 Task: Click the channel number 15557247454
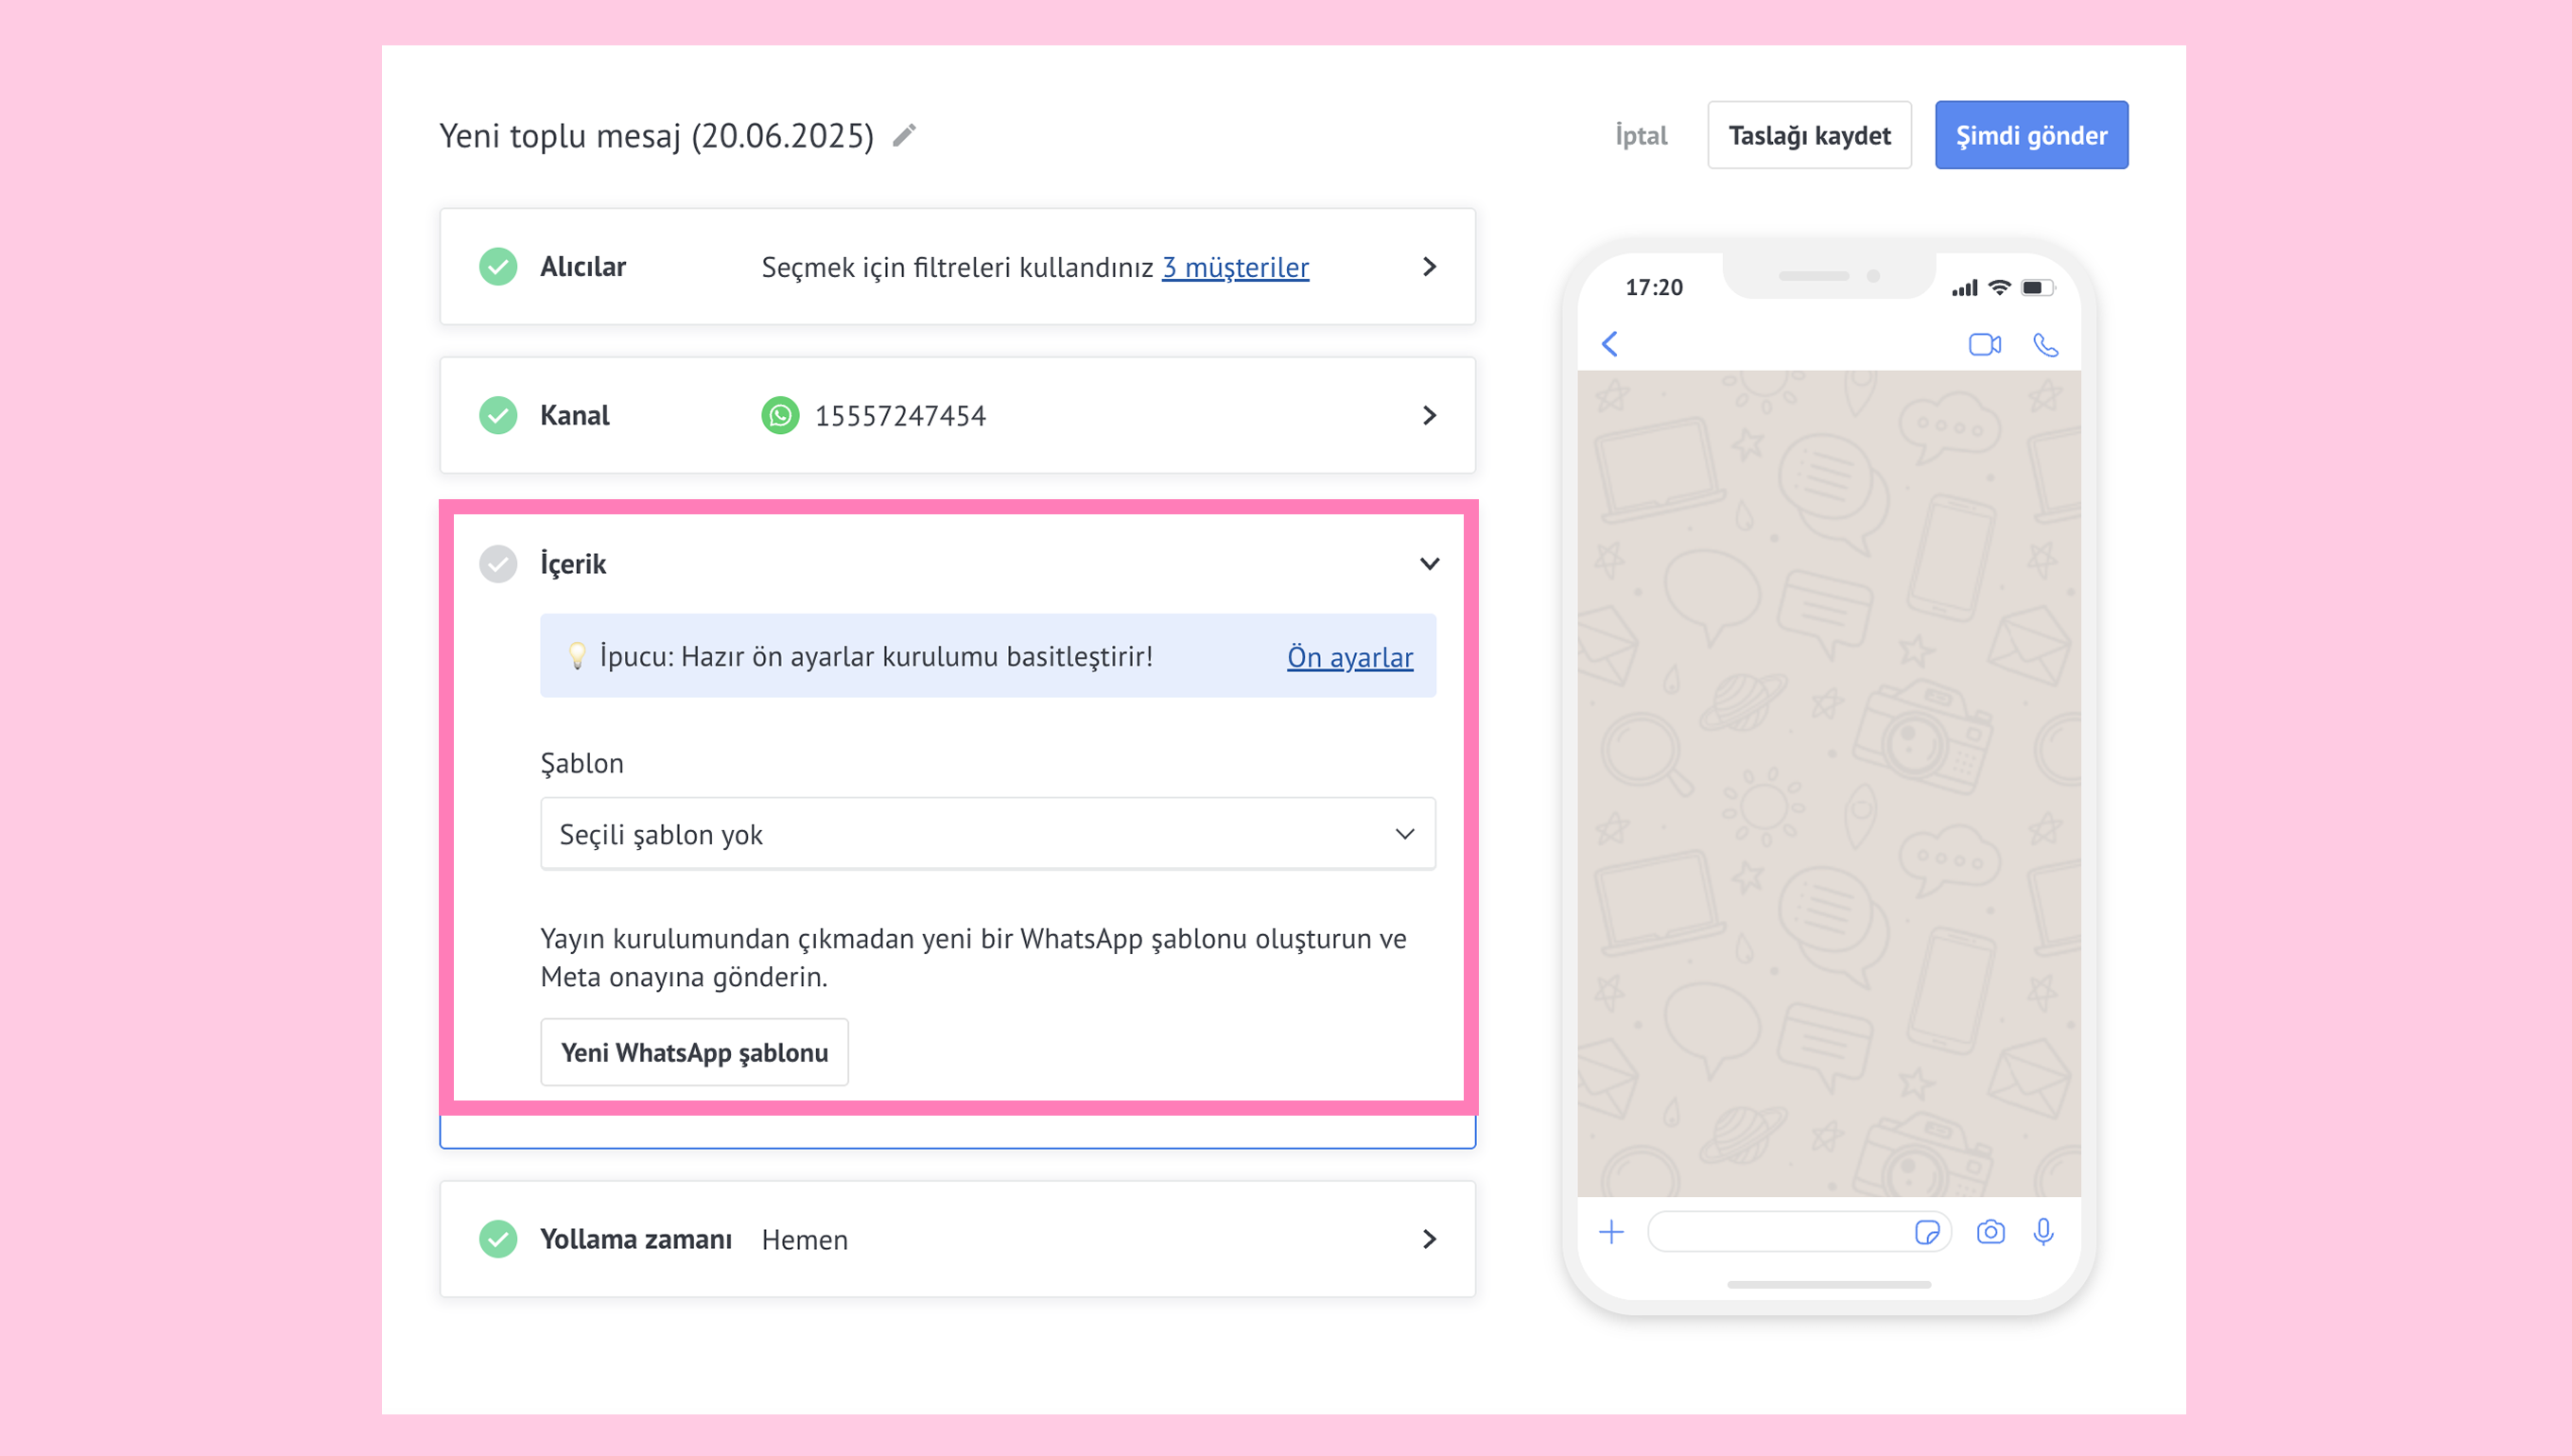pyautogui.click(x=900, y=415)
